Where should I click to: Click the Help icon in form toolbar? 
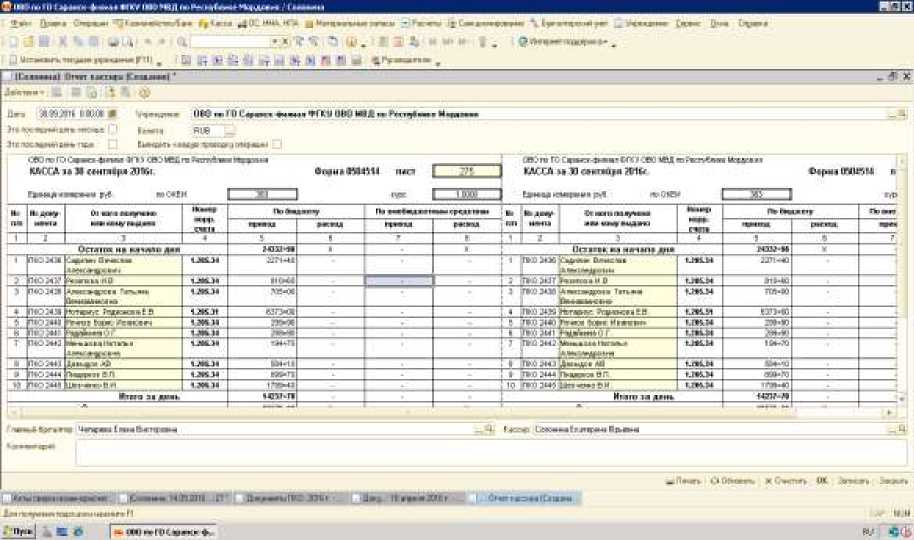click(144, 92)
